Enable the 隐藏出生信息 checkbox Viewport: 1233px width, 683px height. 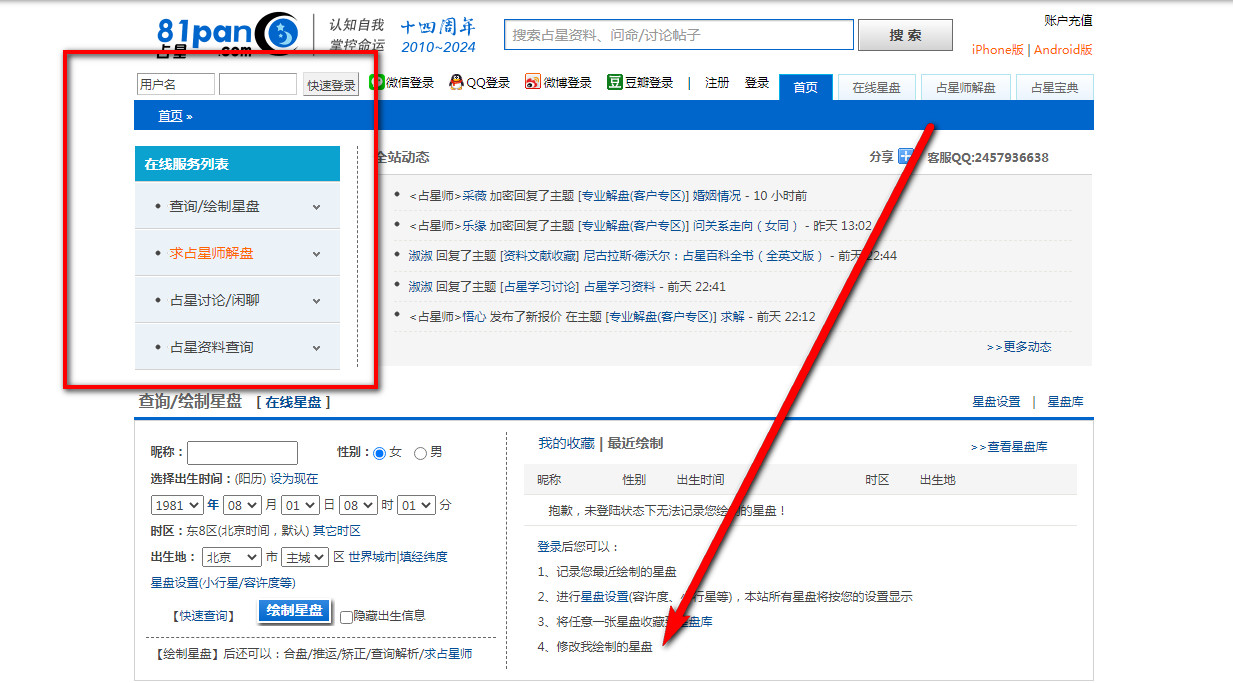pyautogui.click(x=346, y=617)
